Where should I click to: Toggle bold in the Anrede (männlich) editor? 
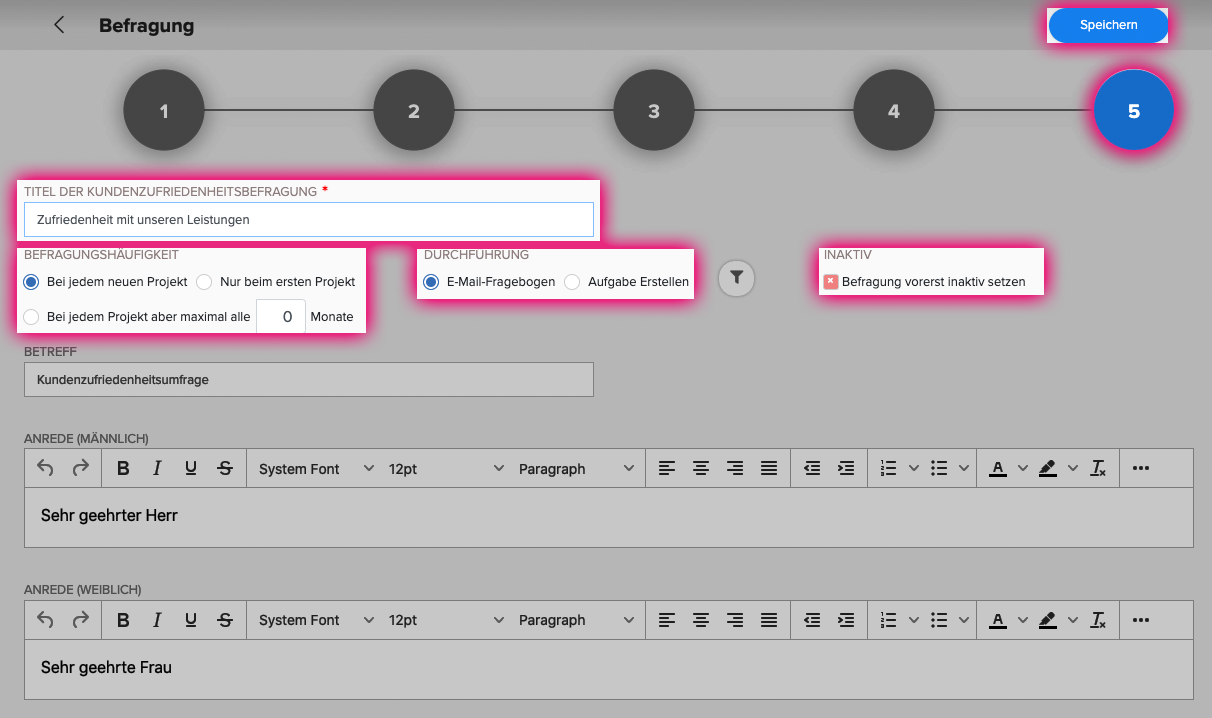click(x=123, y=468)
